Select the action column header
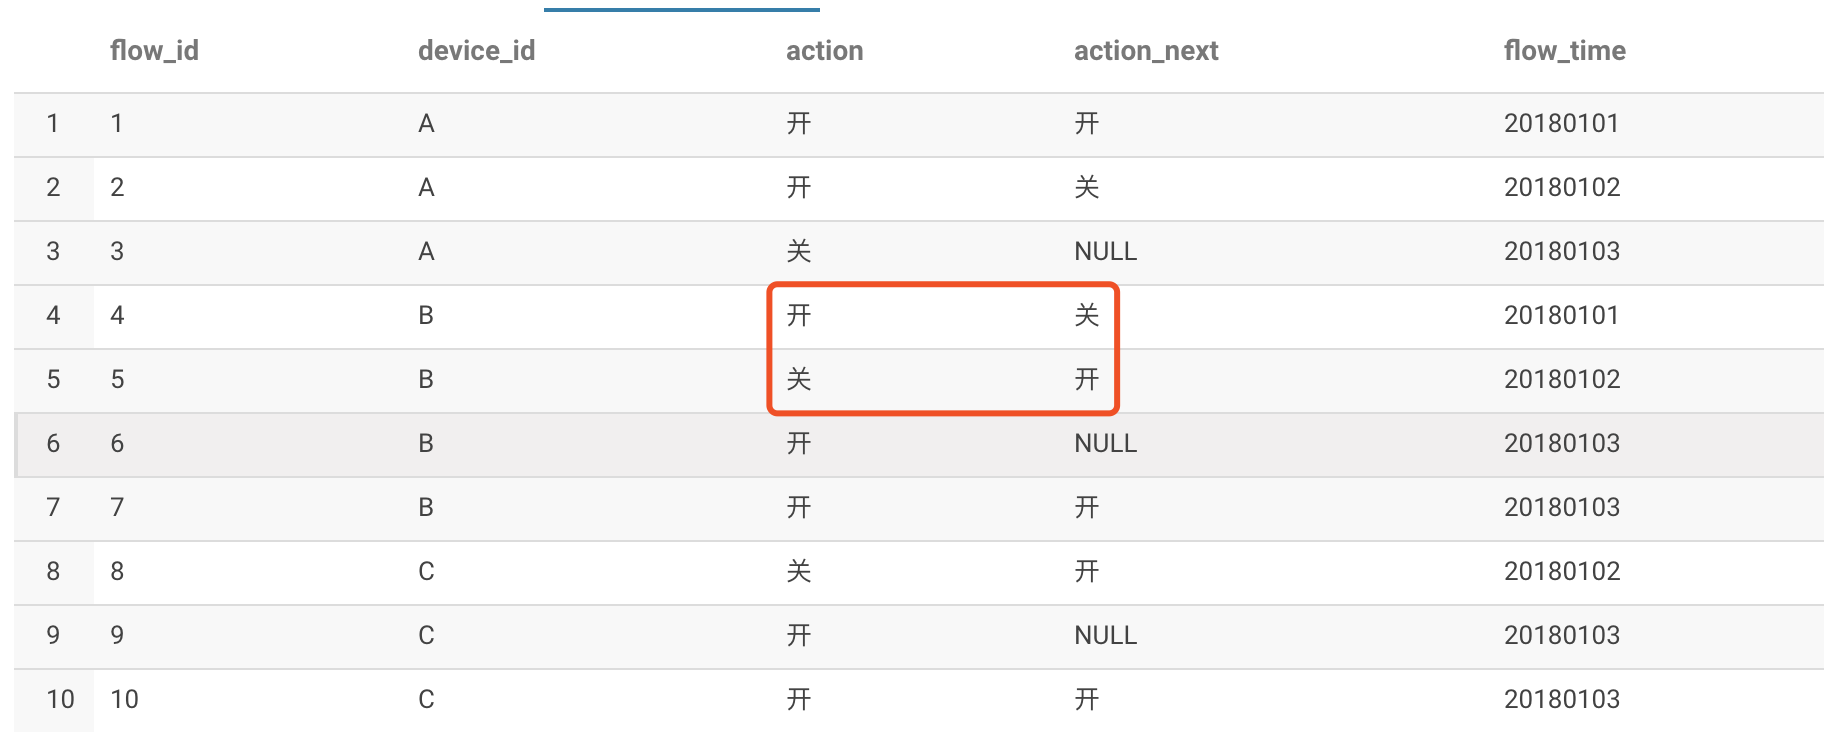The image size is (1824, 746). (824, 51)
